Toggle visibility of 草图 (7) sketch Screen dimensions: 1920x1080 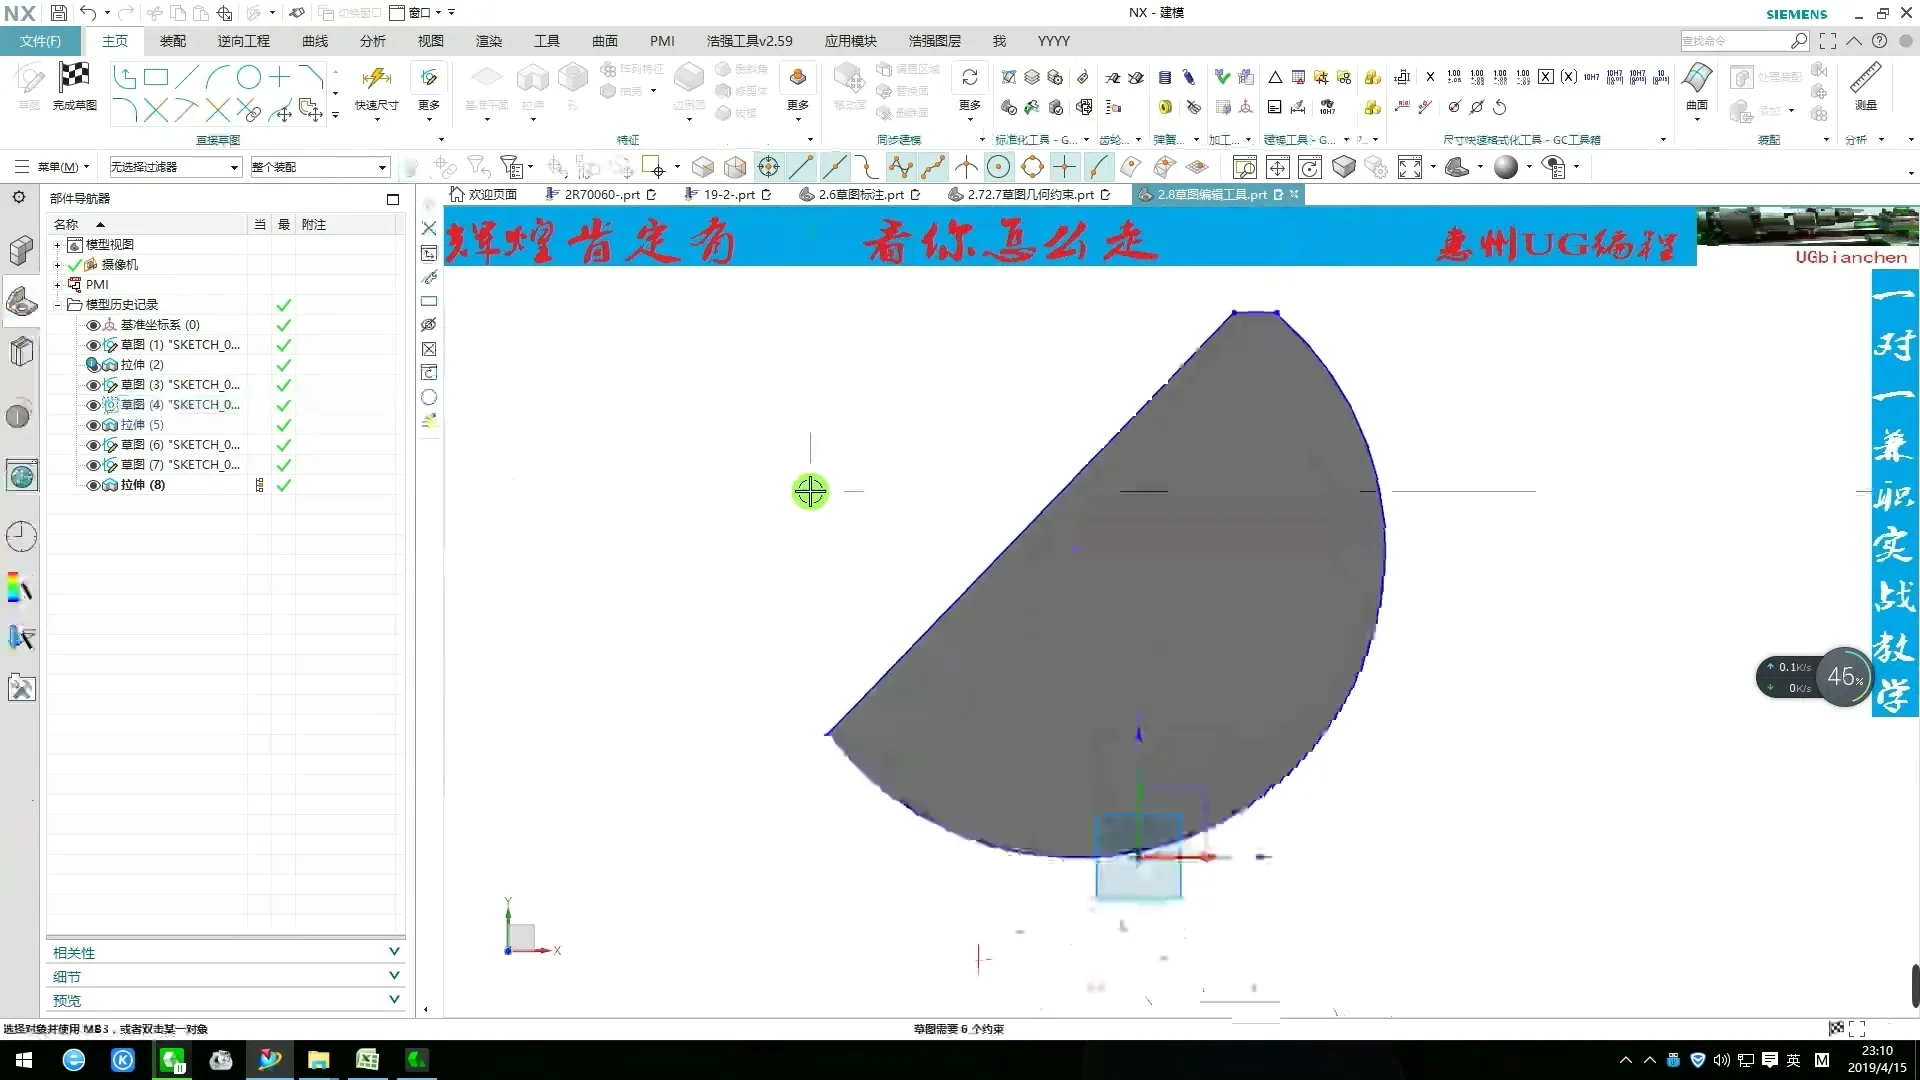click(93, 465)
